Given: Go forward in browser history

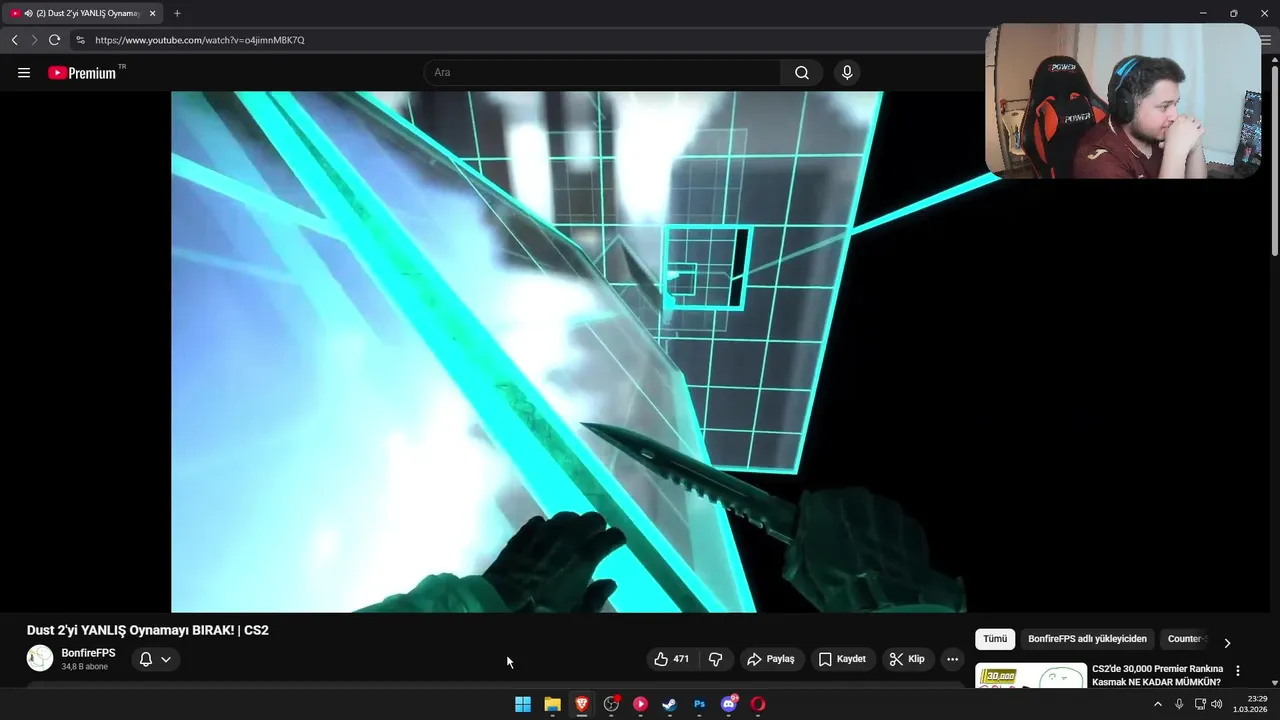Looking at the screenshot, I should (34, 40).
